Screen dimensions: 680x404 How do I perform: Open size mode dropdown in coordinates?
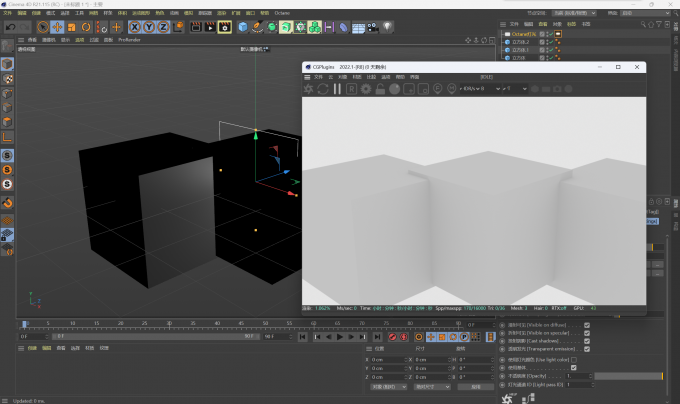(x=432, y=387)
